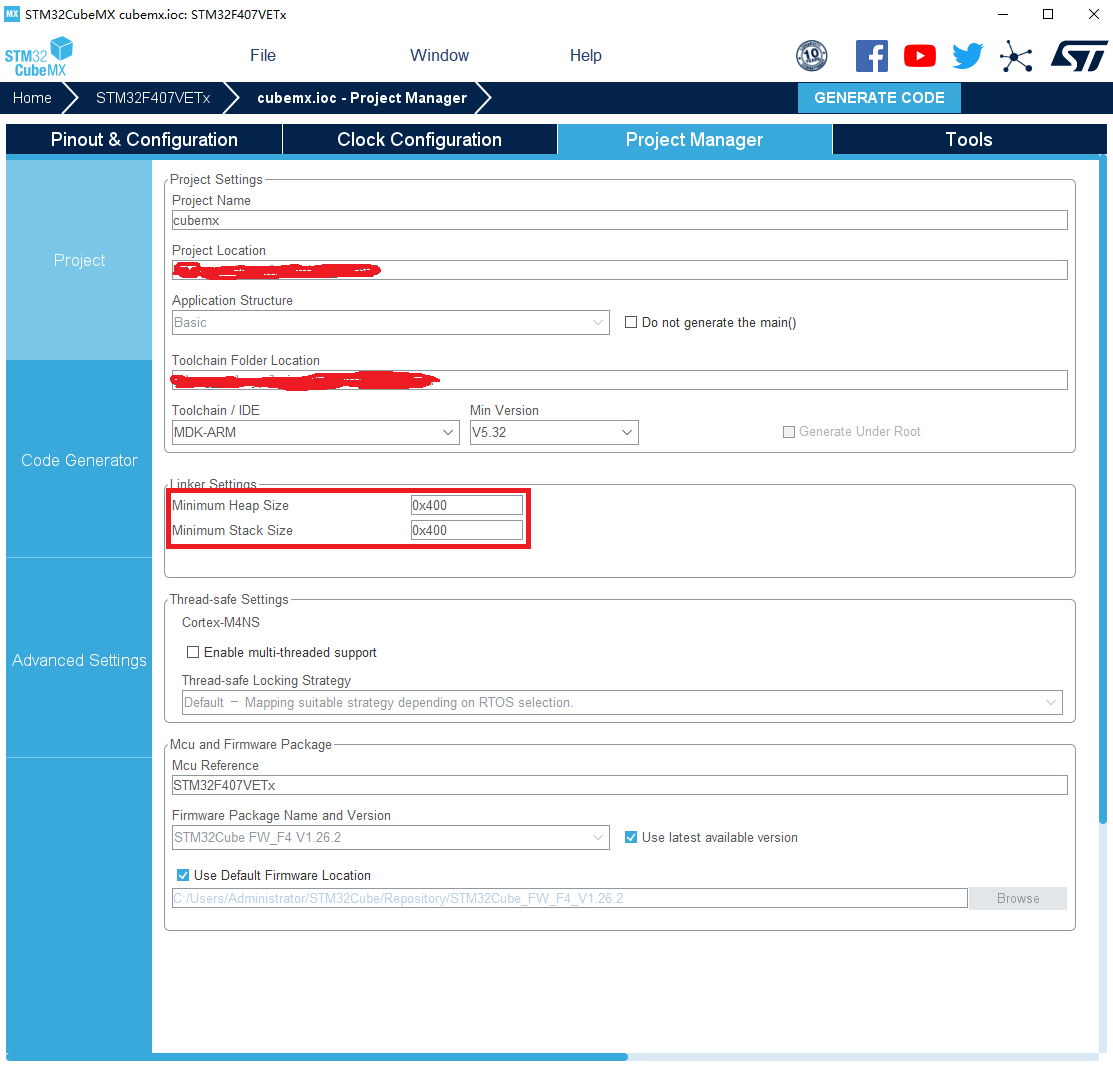
Task: Click cubemx.ioc - Project Manager breadcrumb
Action: click(x=362, y=98)
